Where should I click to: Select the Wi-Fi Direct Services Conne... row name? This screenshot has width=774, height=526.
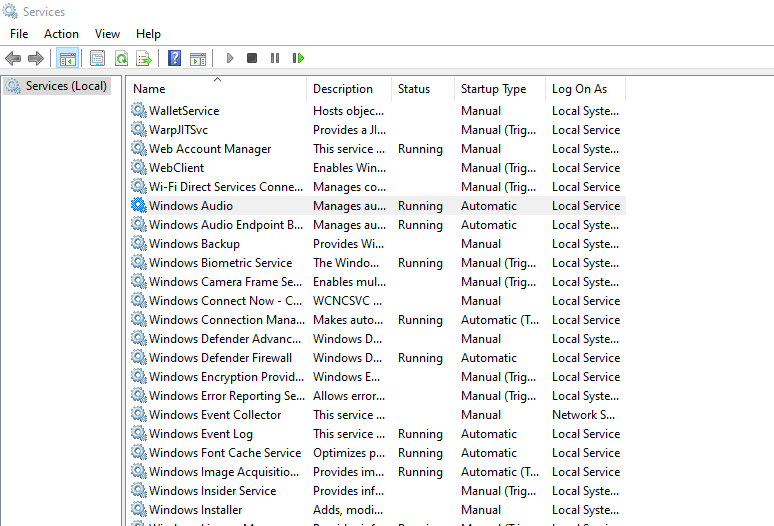pyautogui.click(x=226, y=187)
